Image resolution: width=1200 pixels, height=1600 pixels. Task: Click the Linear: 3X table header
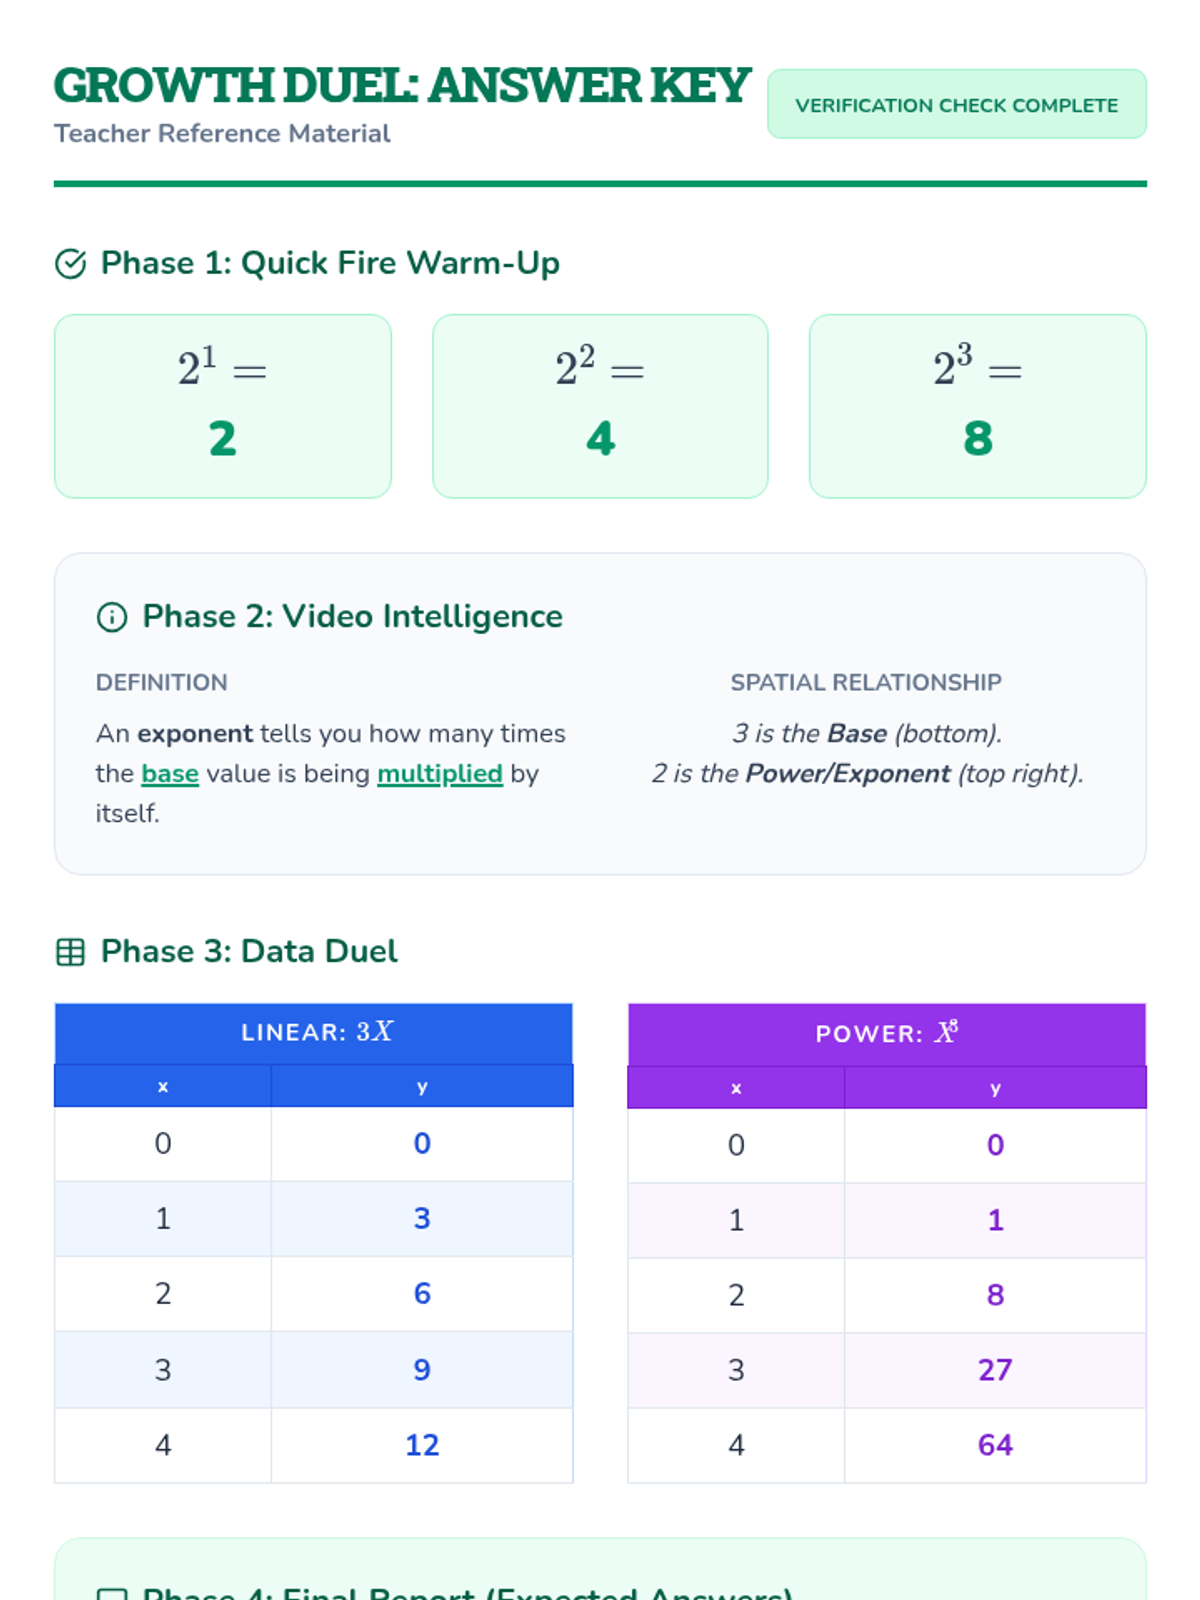pyautogui.click(x=314, y=1033)
